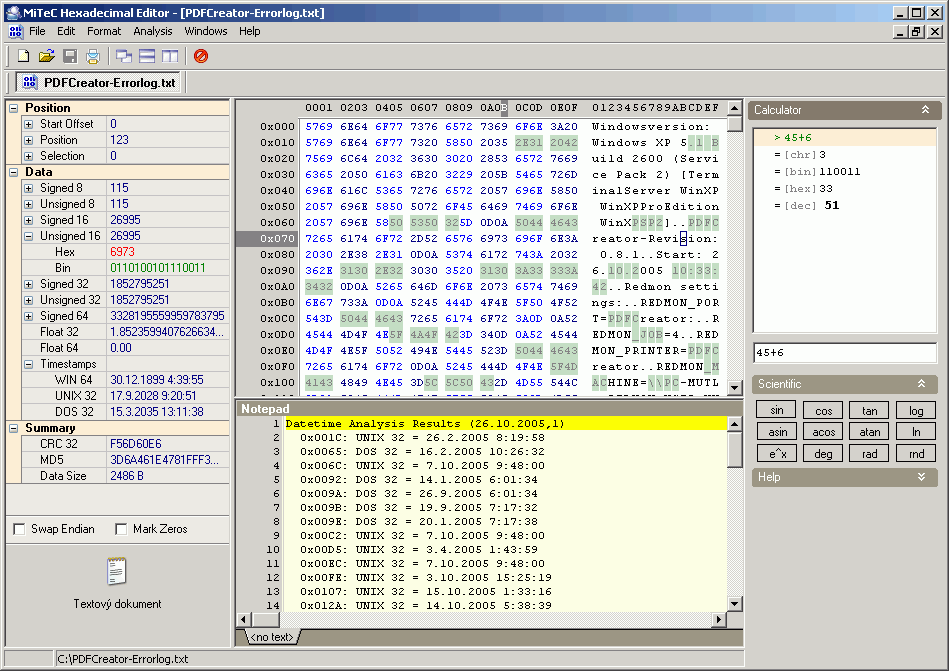Expand the Start Offset row
Screen dimensions: 949x671
[28, 124]
